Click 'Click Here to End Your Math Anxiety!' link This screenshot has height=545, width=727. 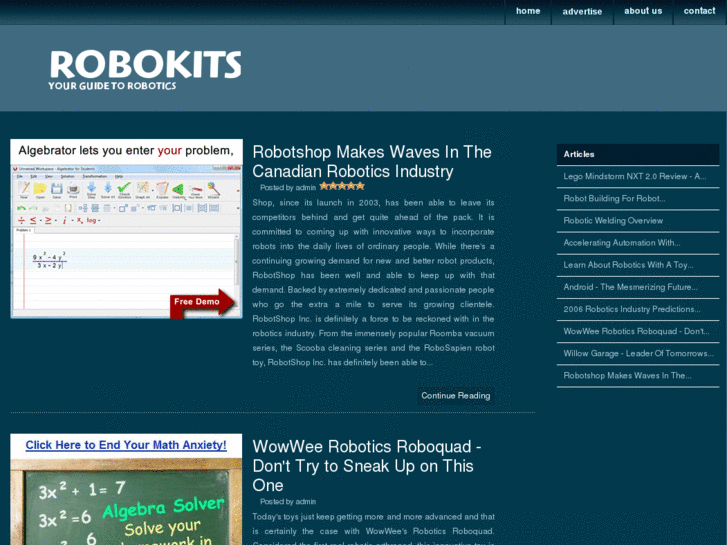point(126,445)
